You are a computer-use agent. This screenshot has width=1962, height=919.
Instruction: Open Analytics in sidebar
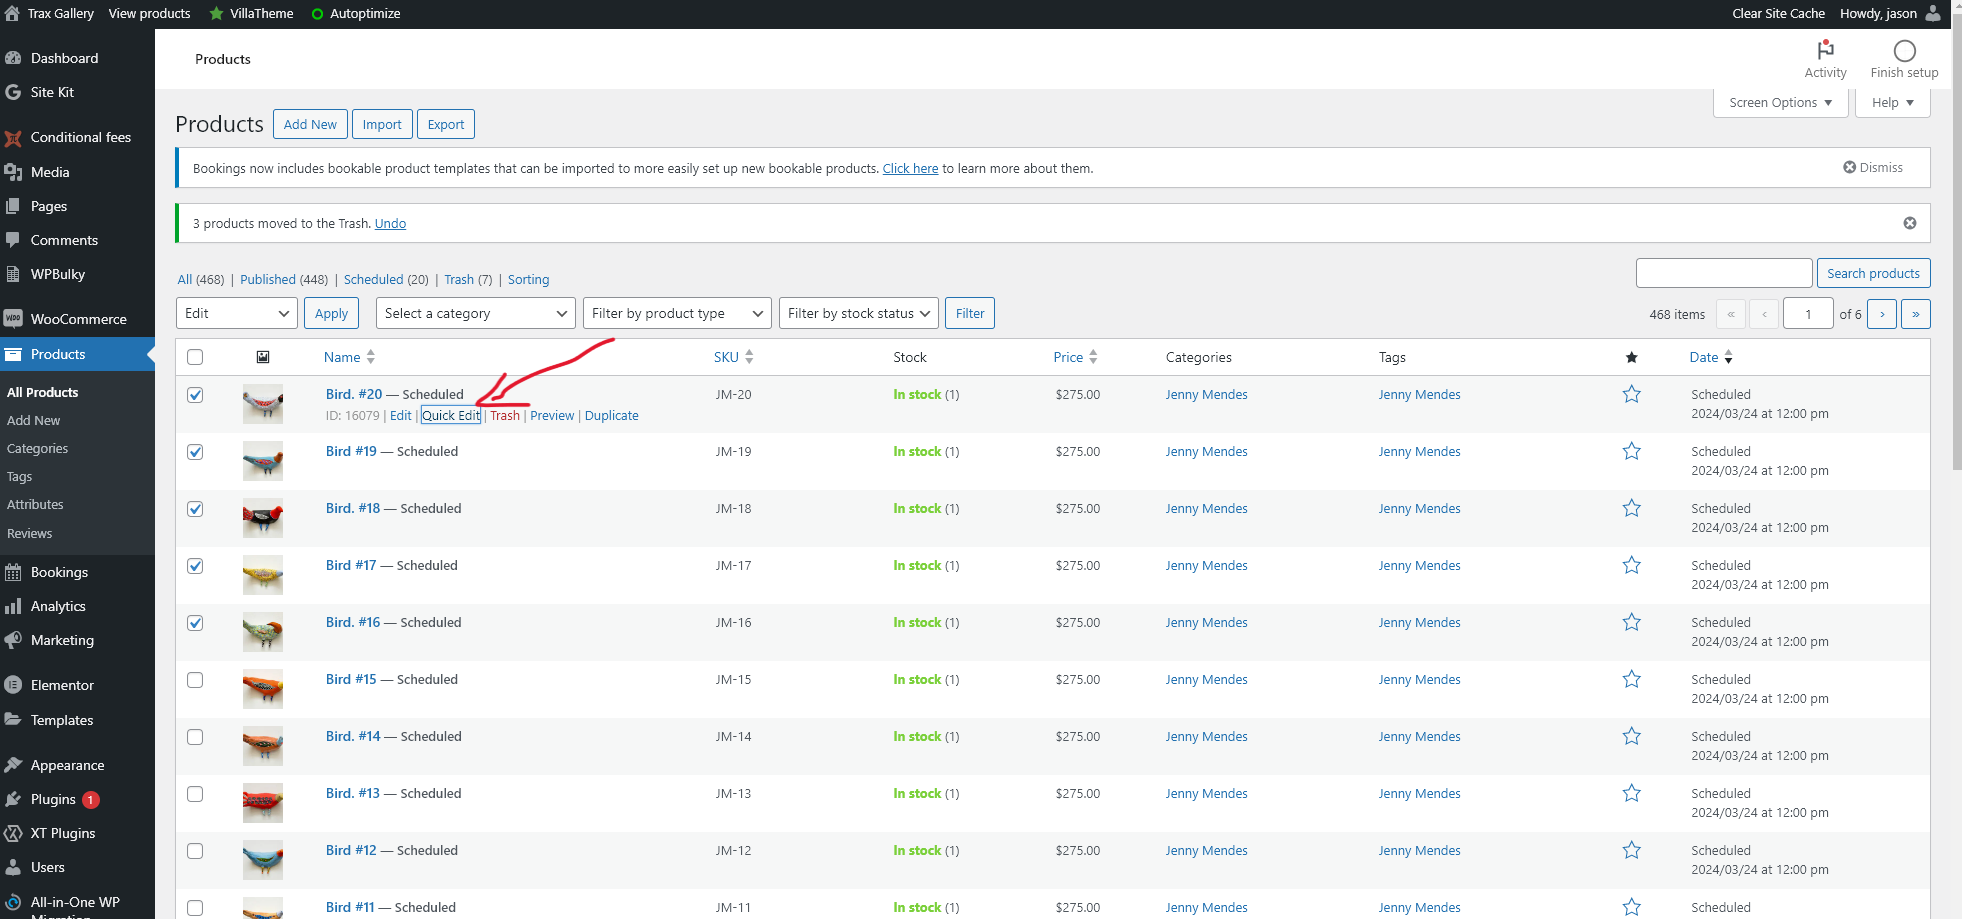click(58, 606)
